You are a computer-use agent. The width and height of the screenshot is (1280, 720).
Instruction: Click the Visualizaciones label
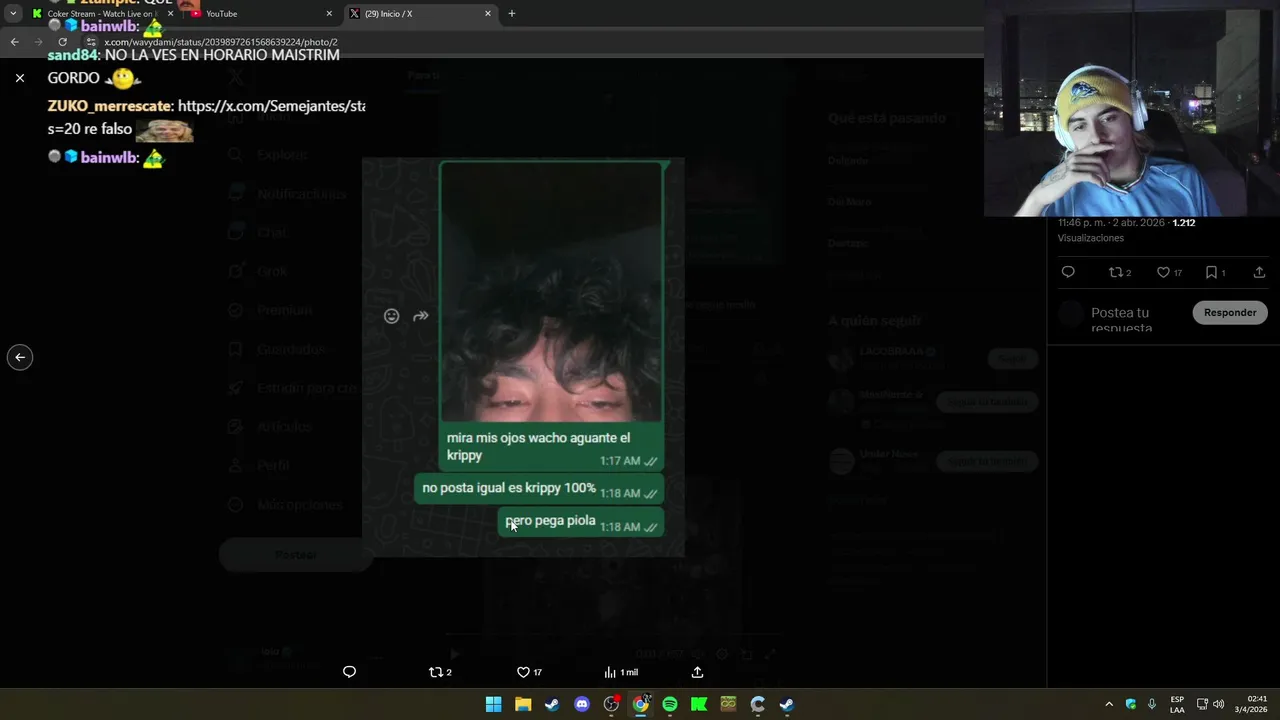(1091, 238)
